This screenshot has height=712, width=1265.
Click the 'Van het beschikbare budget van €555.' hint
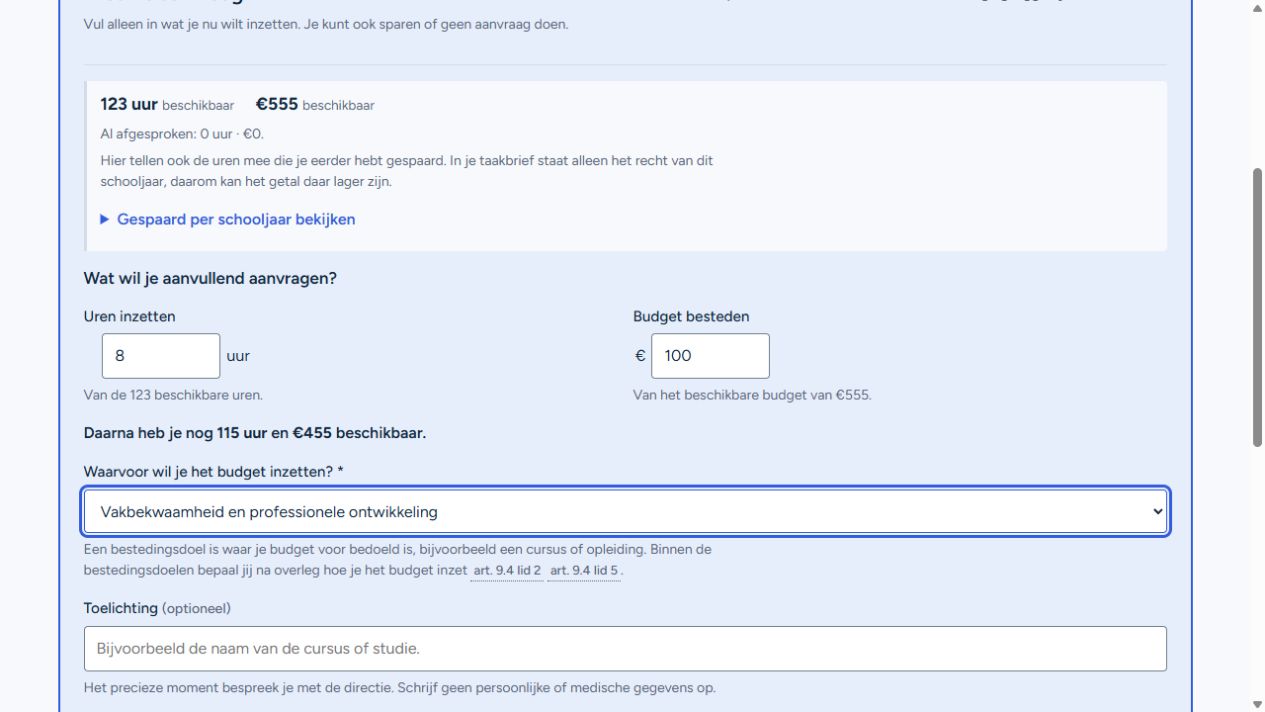752,395
